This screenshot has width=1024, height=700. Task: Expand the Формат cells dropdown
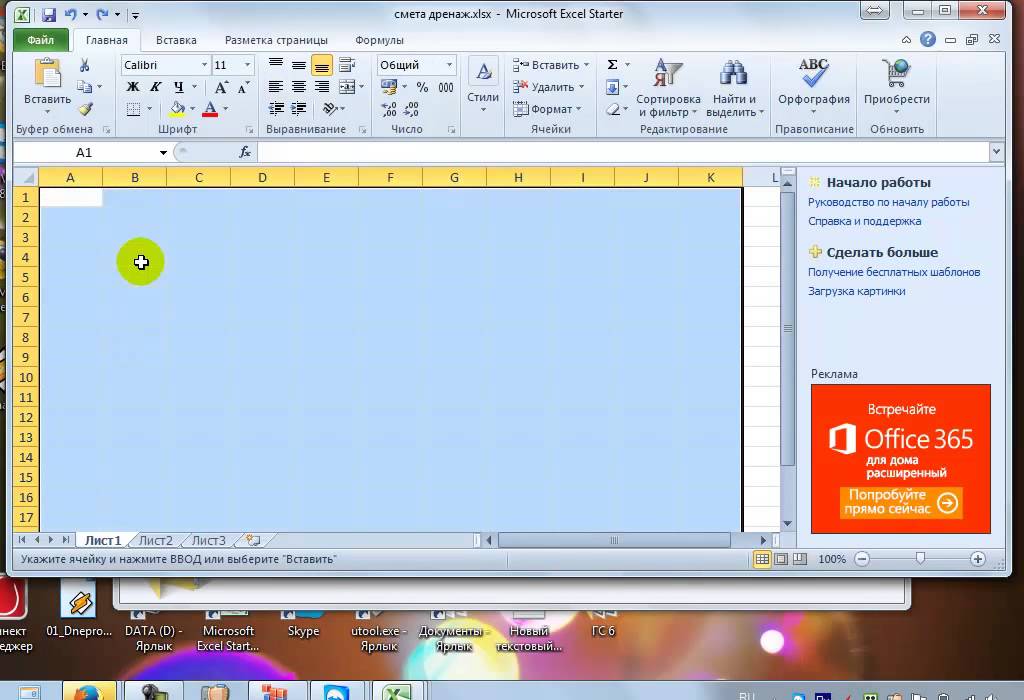pos(579,109)
